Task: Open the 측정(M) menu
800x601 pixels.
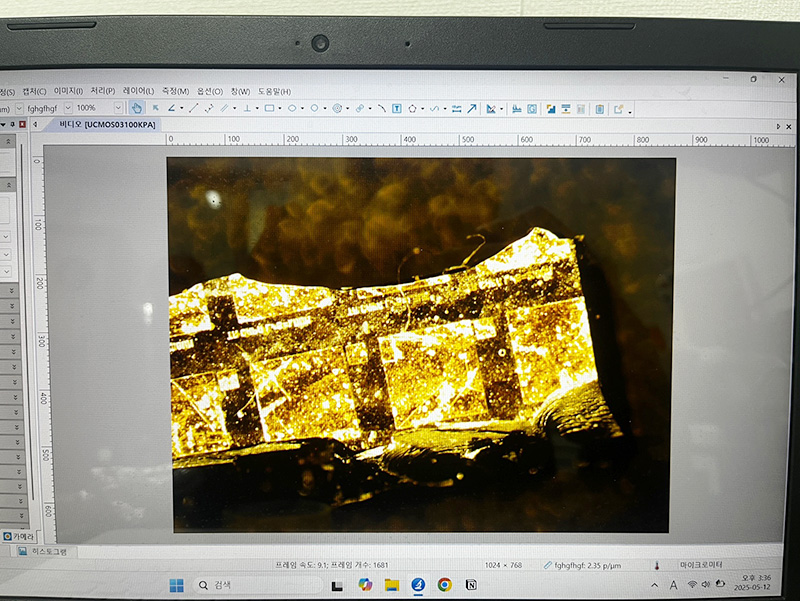Action: pyautogui.click(x=174, y=91)
